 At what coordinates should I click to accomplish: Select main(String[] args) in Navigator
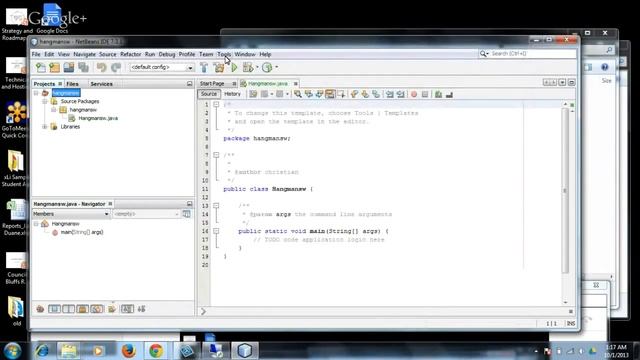[x=82, y=232]
